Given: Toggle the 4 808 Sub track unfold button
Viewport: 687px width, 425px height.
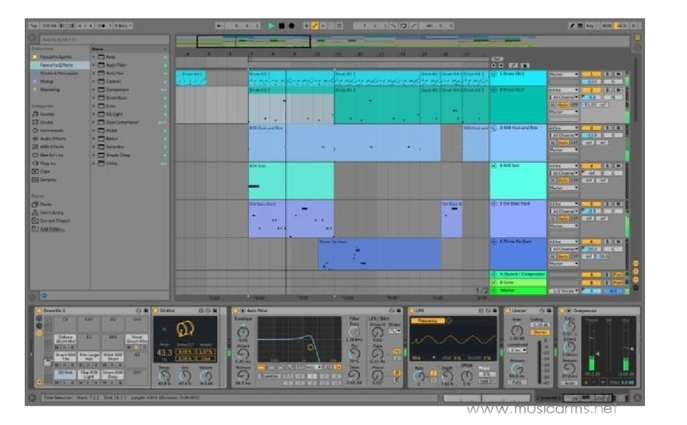Looking at the screenshot, I should 493,166.
